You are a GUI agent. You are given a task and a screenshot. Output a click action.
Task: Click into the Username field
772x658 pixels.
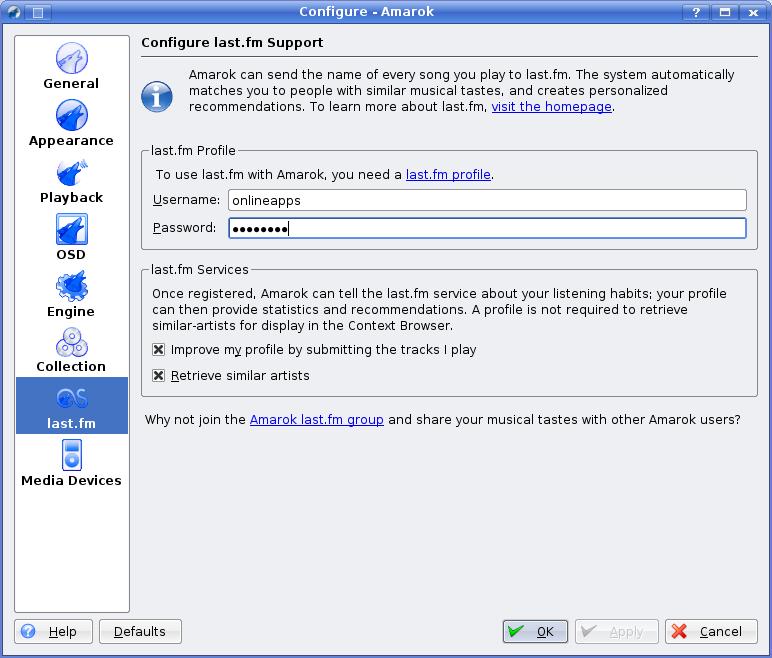pos(487,200)
